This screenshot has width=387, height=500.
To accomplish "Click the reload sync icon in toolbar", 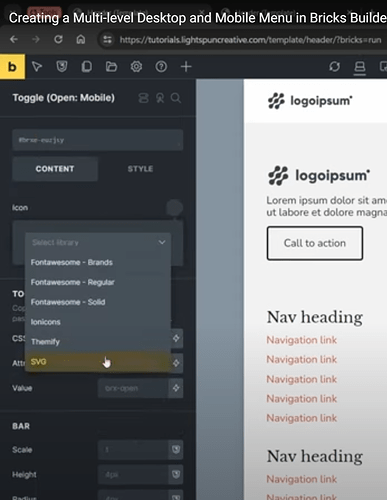I will [x=335, y=67].
